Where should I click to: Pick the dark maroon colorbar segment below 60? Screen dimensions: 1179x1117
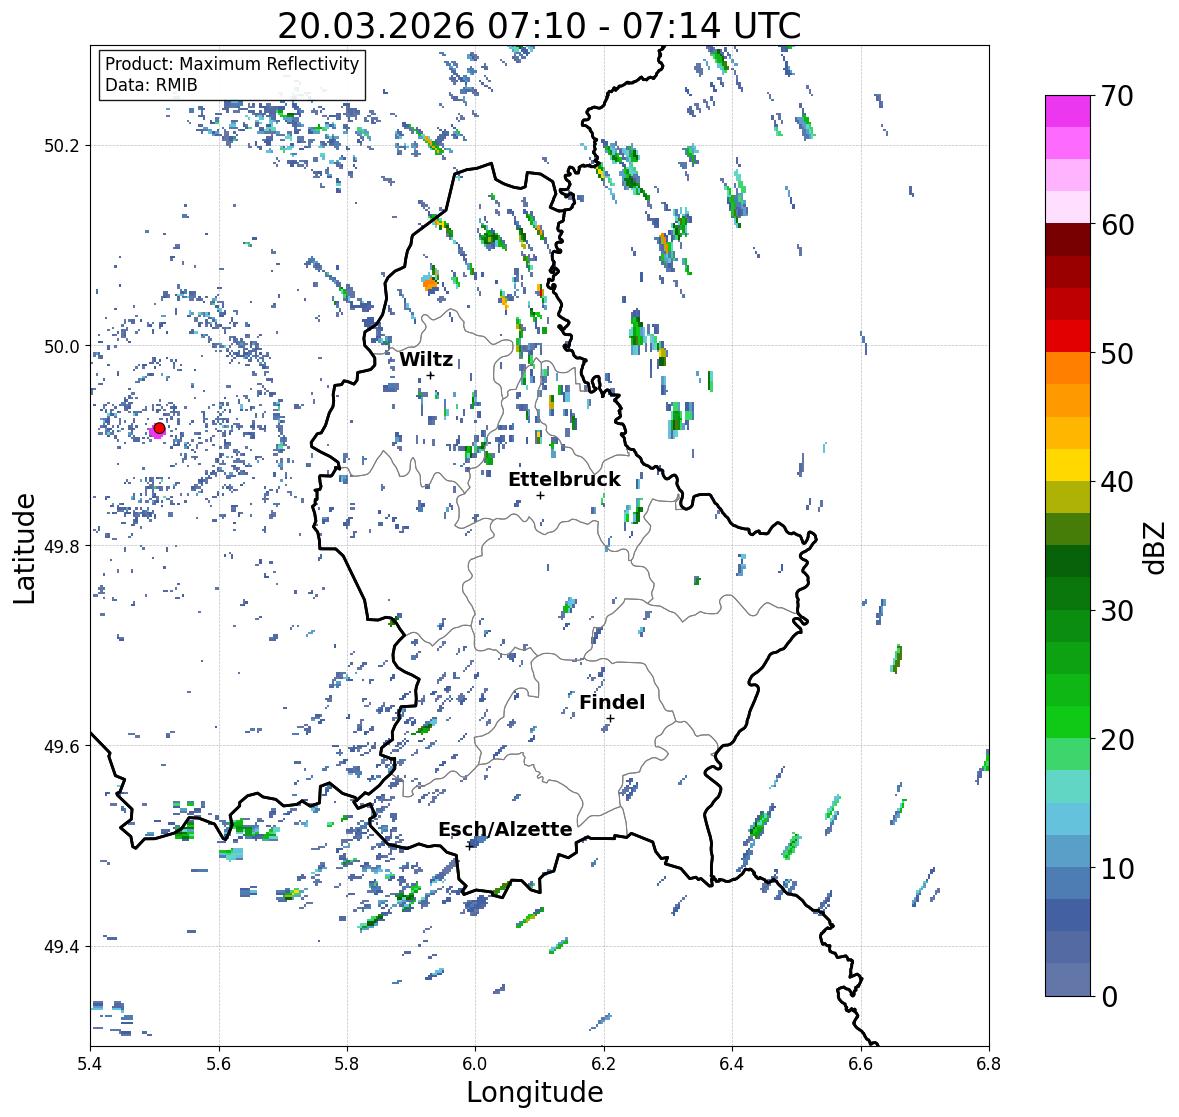(x=1068, y=241)
